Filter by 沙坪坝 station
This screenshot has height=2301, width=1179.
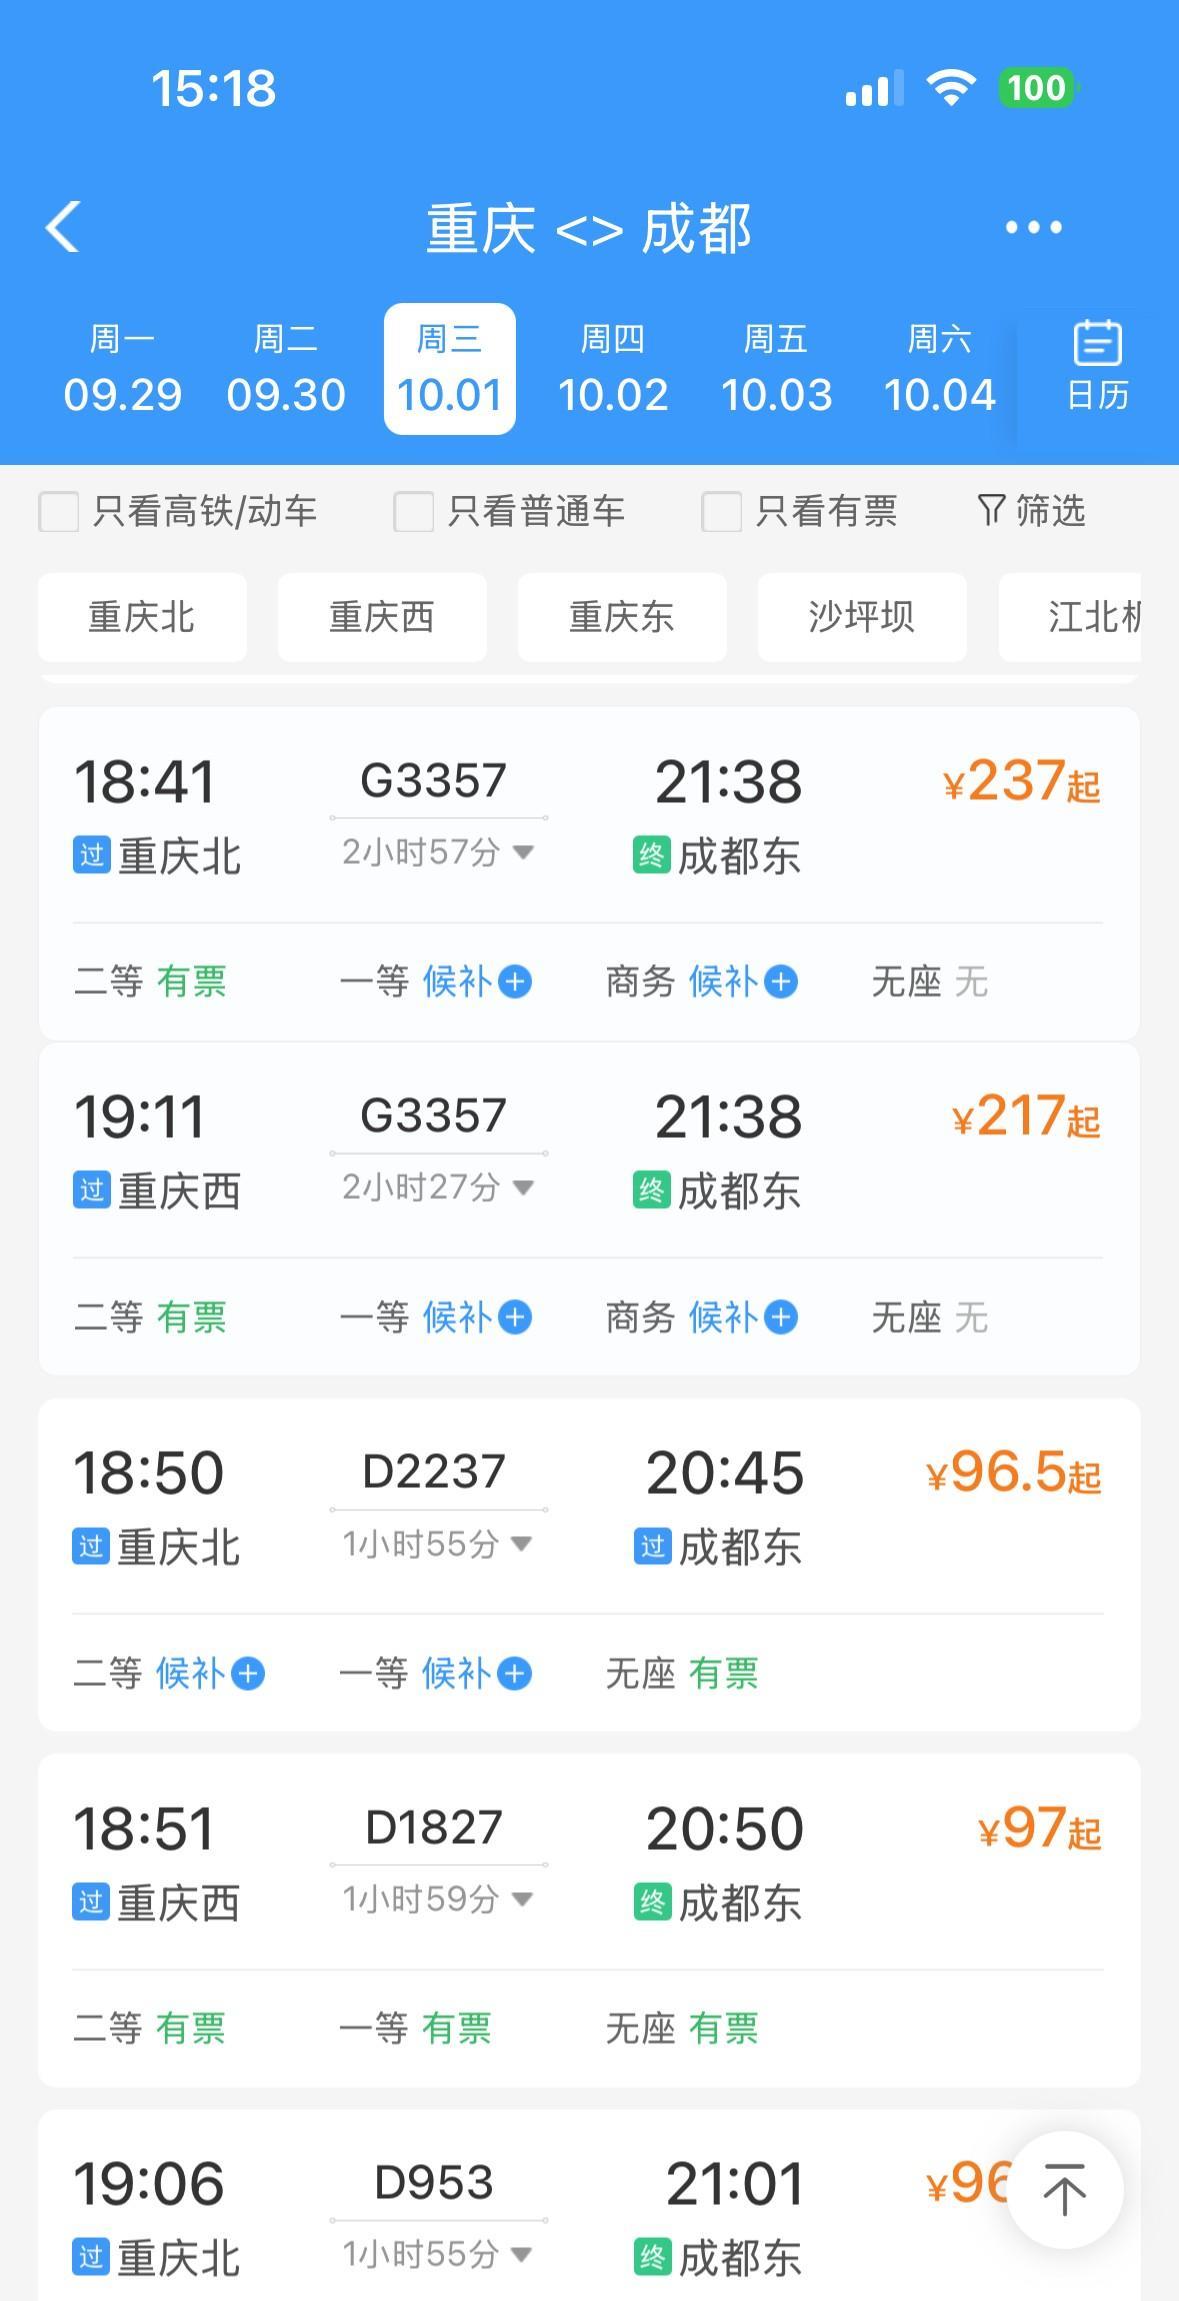click(x=861, y=617)
